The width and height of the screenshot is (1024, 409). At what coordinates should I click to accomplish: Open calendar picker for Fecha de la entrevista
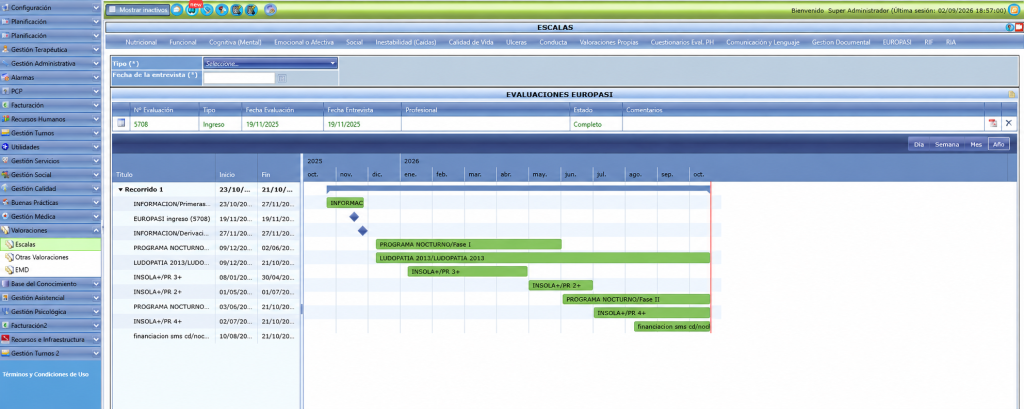[x=282, y=78]
